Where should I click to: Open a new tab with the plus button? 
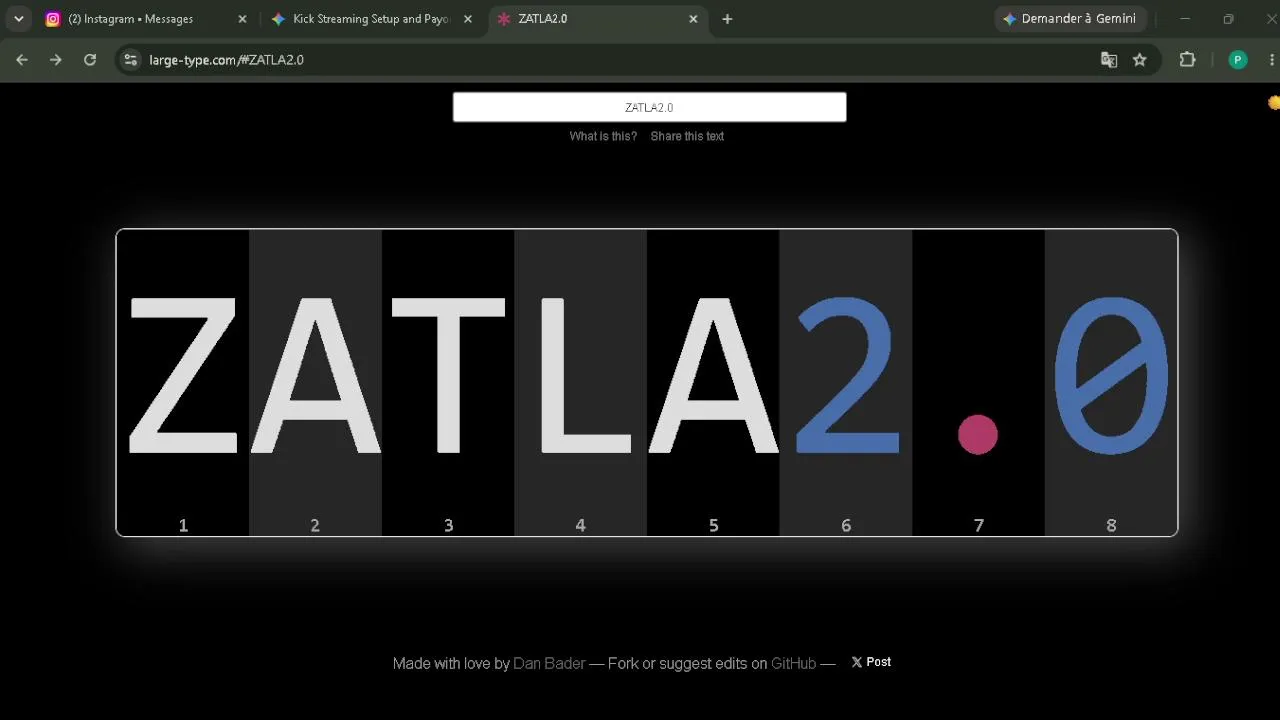click(x=727, y=19)
